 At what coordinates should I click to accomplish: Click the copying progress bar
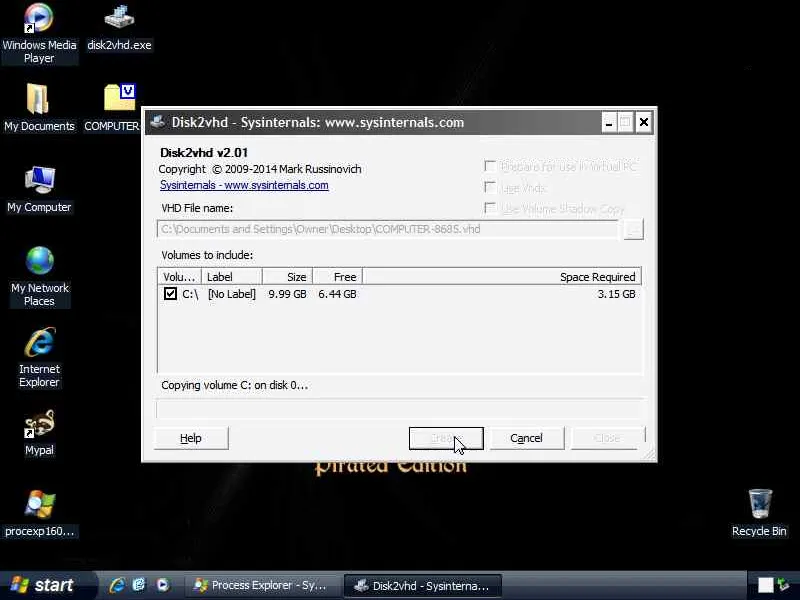click(400, 409)
